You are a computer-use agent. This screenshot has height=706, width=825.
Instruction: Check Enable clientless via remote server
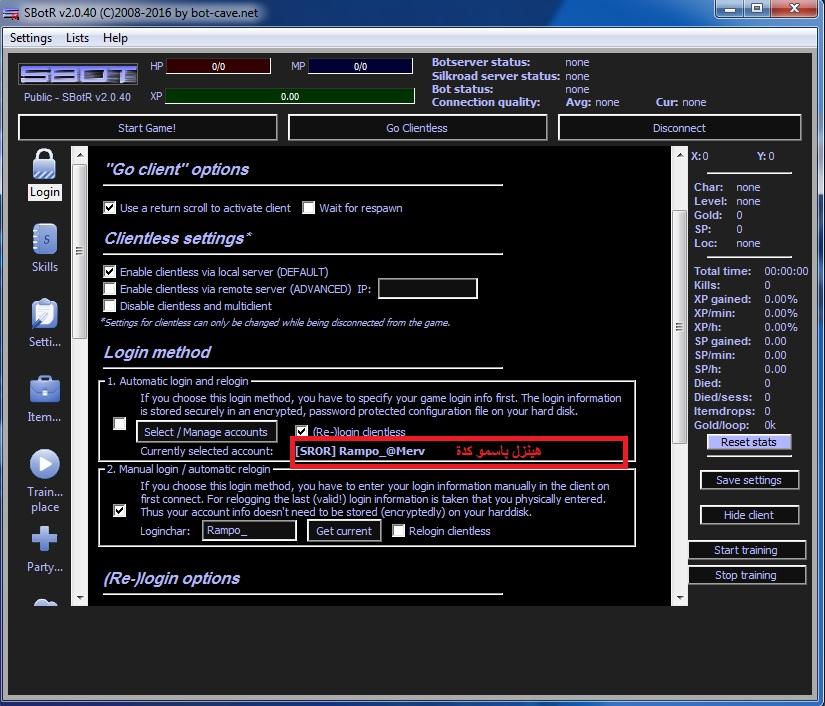pyautogui.click(x=109, y=288)
